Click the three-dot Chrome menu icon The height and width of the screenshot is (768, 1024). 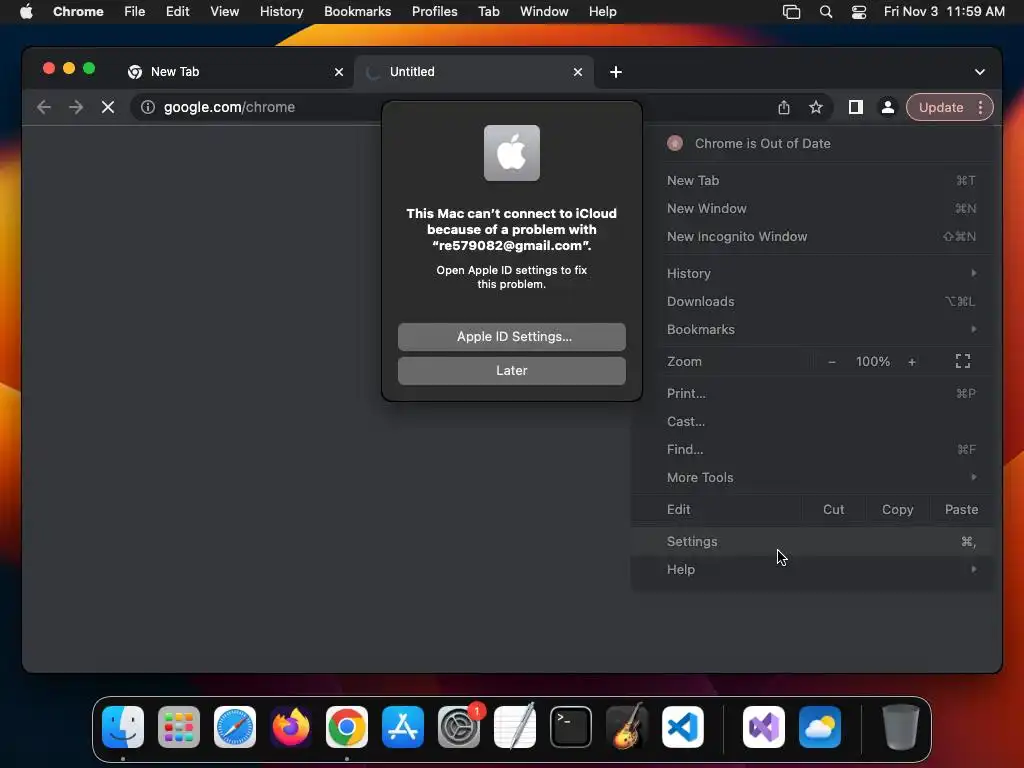(x=980, y=107)
